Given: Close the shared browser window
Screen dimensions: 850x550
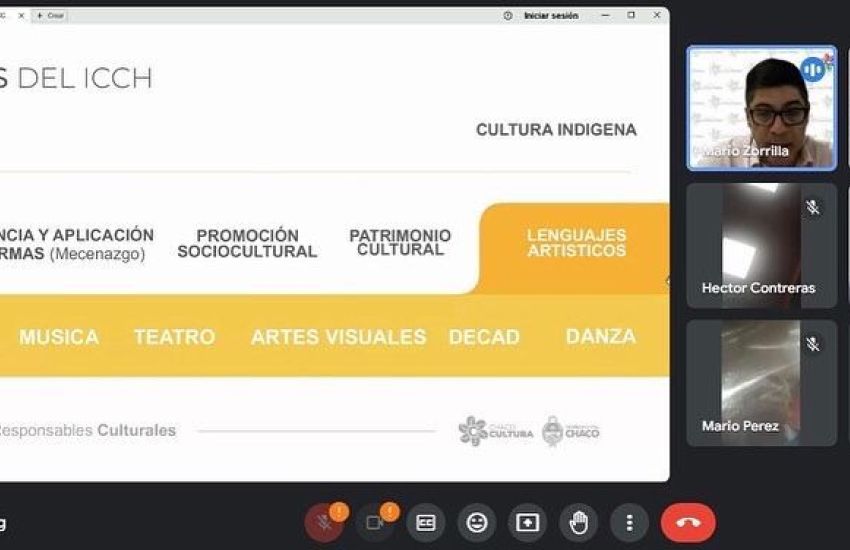Looking at the screenshot, I should tap(656, 15).
